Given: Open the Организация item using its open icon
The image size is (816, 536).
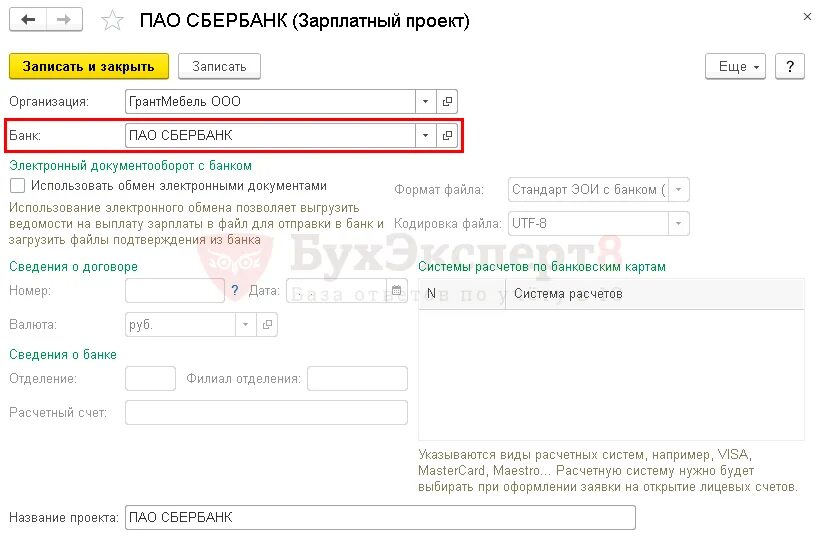Looking at the screenshot, I should pos(447,101).
